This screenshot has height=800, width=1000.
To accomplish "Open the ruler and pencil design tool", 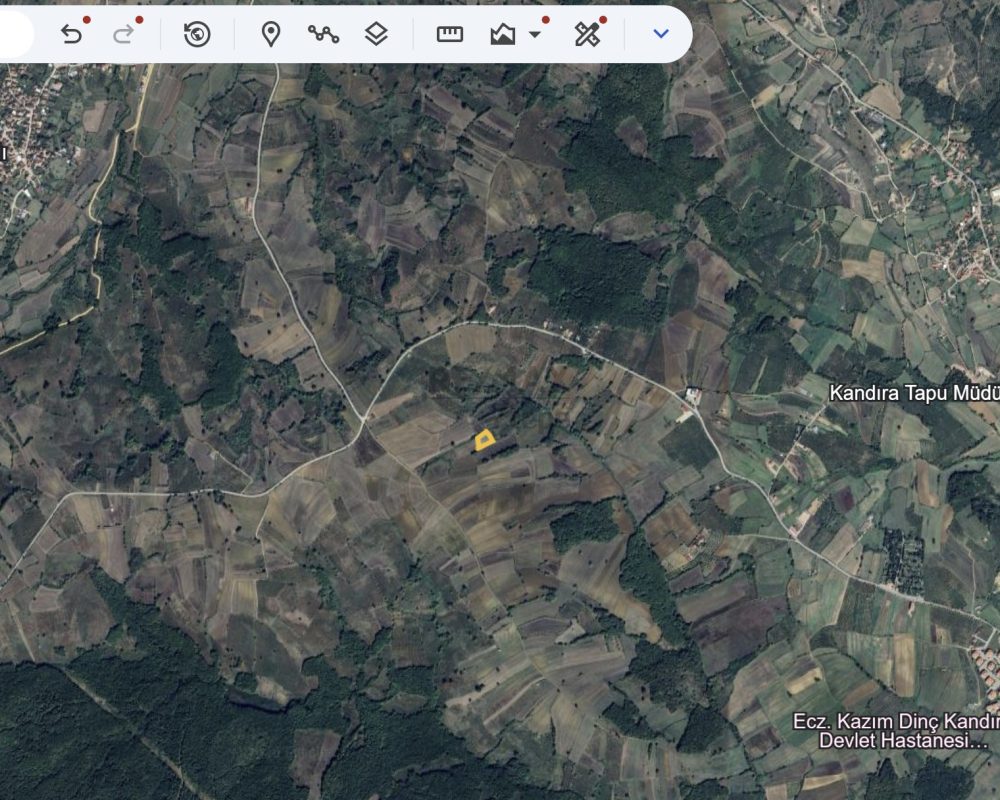I will tap(587, 34).
